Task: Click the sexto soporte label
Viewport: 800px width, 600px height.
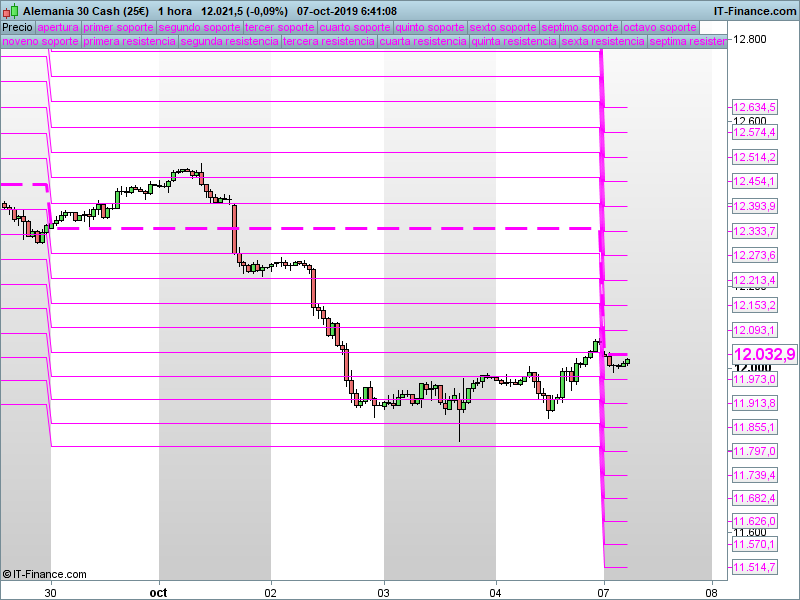Action: coord(503,27)
